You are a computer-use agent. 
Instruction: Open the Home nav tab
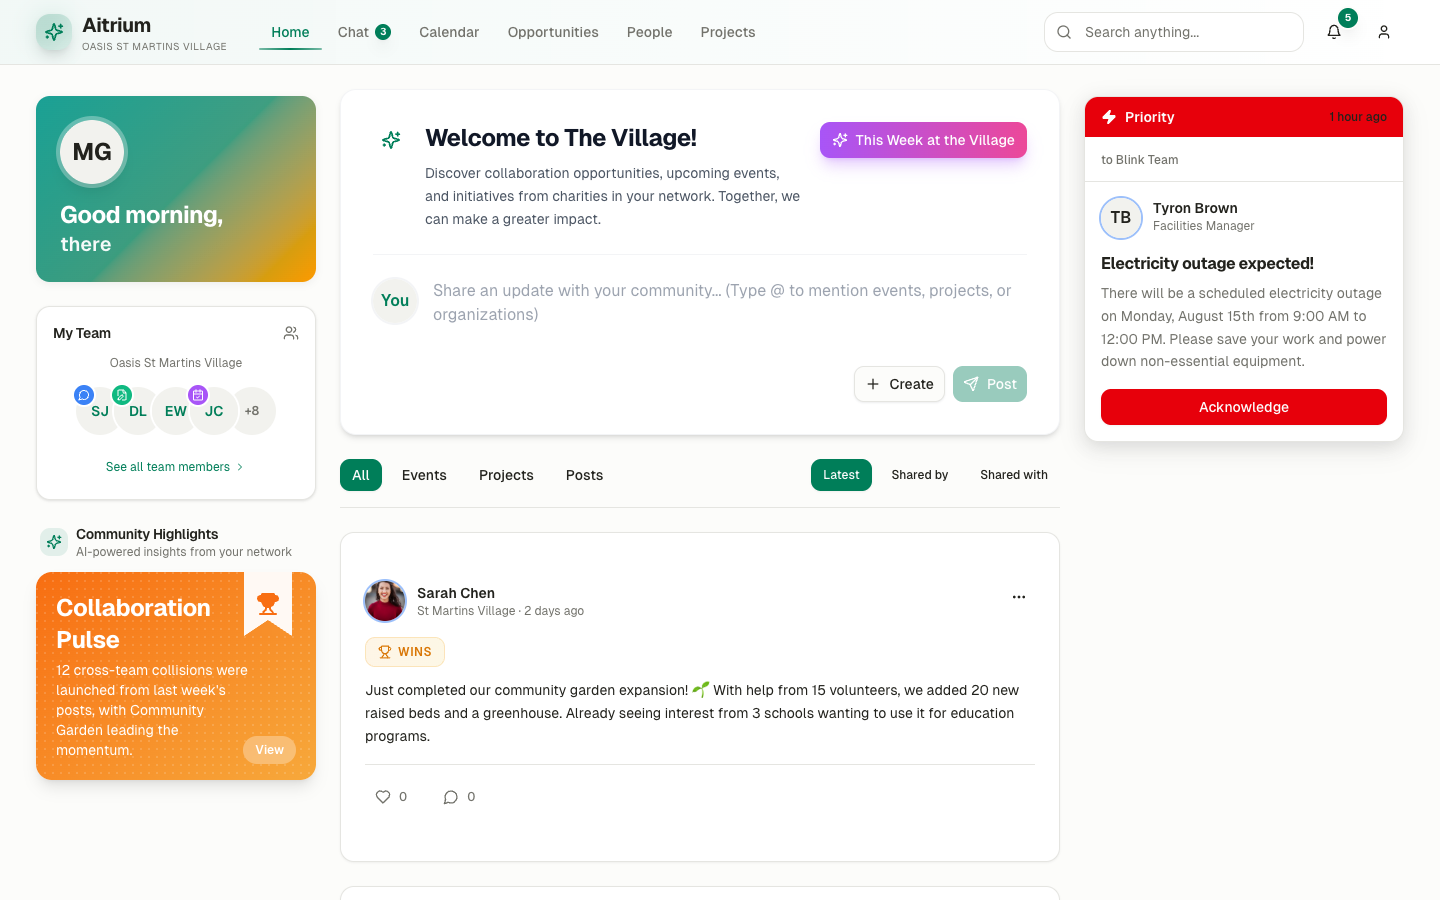(290, 32)
